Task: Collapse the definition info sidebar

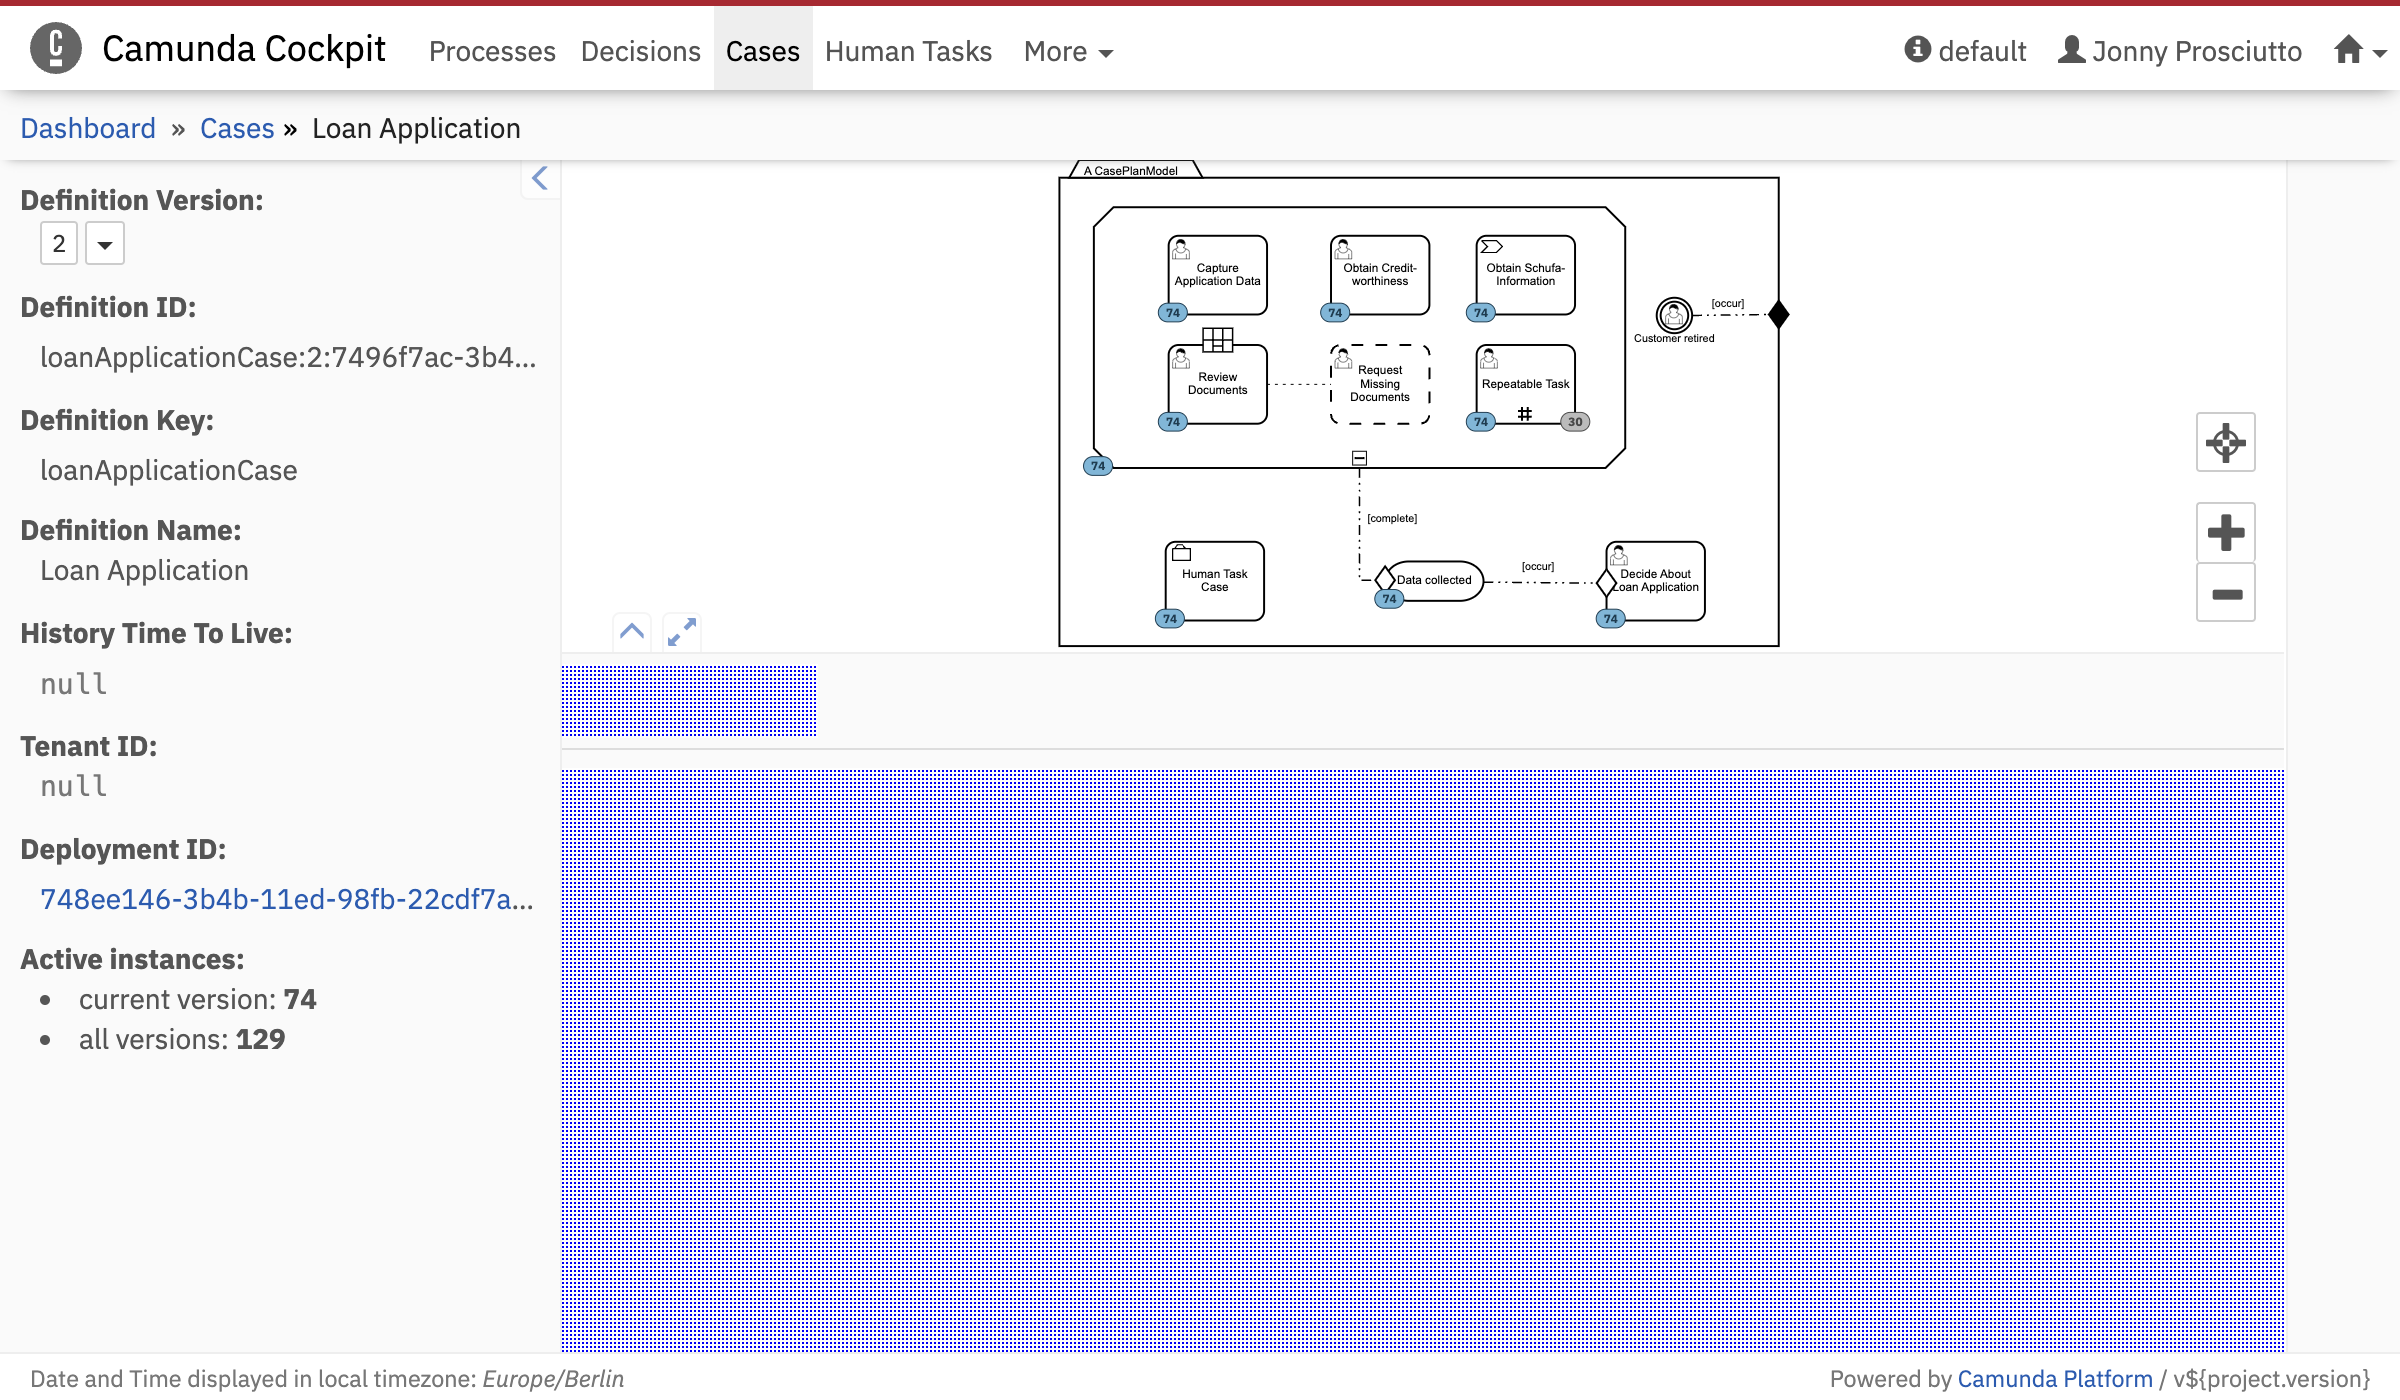Action: click(x=540, y=178)
